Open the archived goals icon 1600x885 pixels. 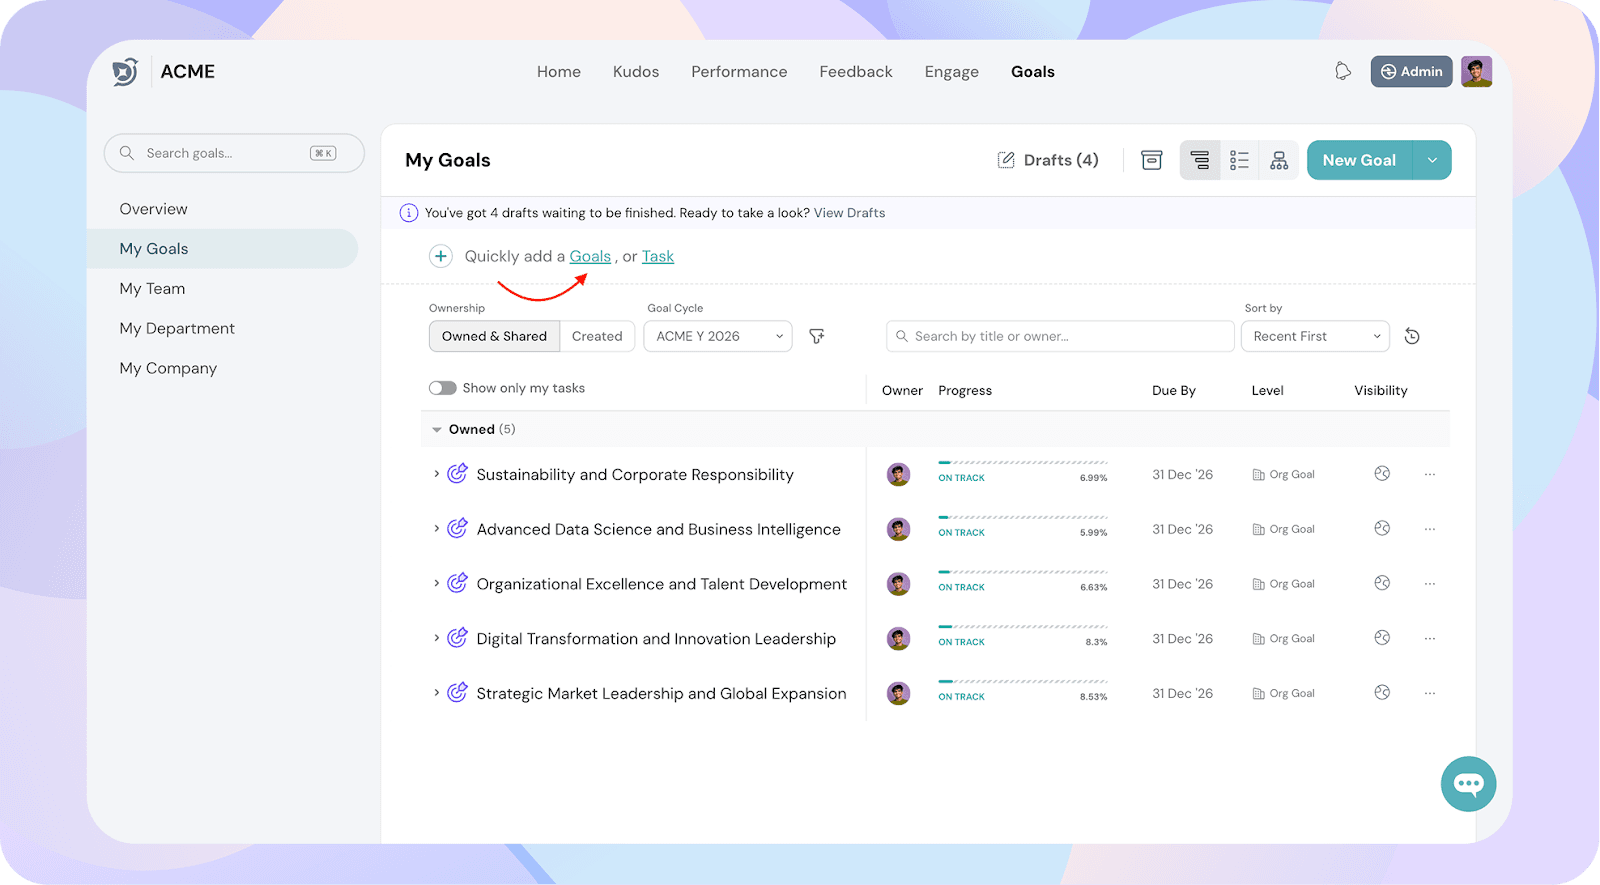(x=1152, y=160)
